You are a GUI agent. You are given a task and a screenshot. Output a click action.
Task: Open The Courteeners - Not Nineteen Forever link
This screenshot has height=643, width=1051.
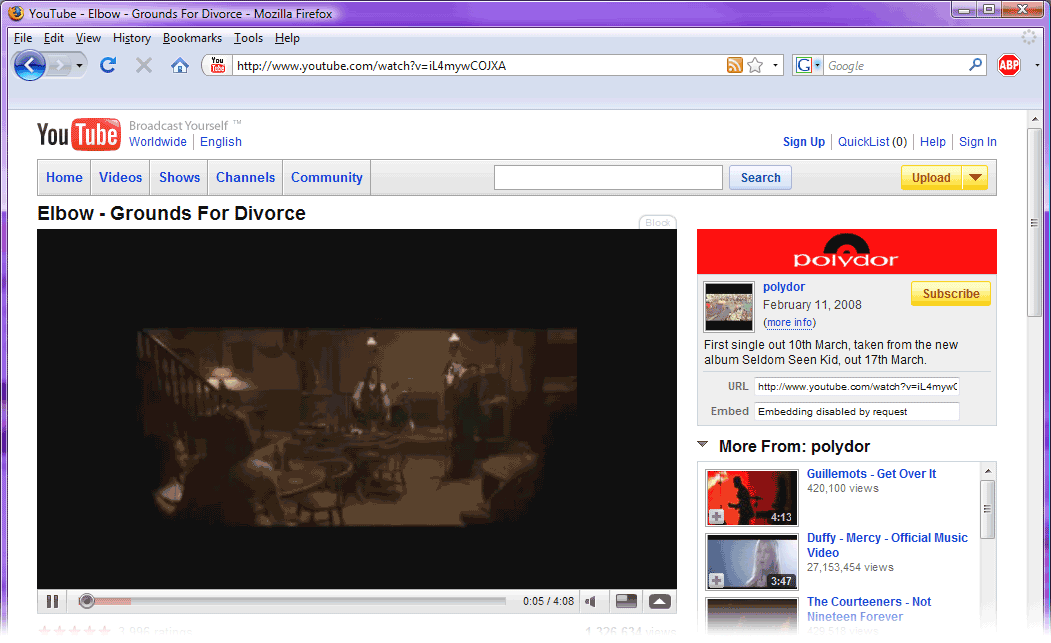[869, 609]
